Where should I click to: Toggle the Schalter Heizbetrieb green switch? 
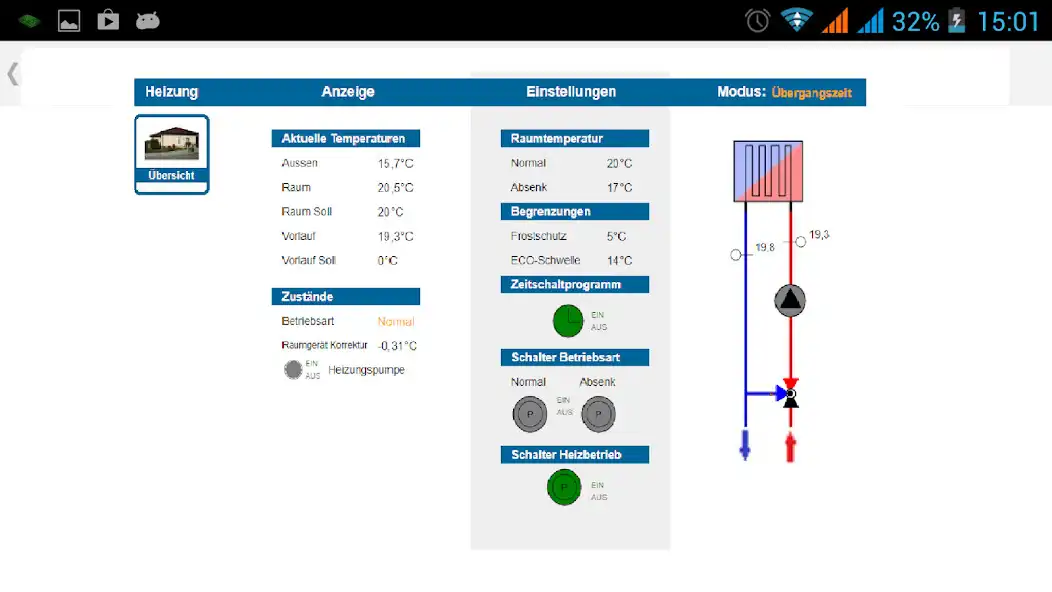point(564,488)
